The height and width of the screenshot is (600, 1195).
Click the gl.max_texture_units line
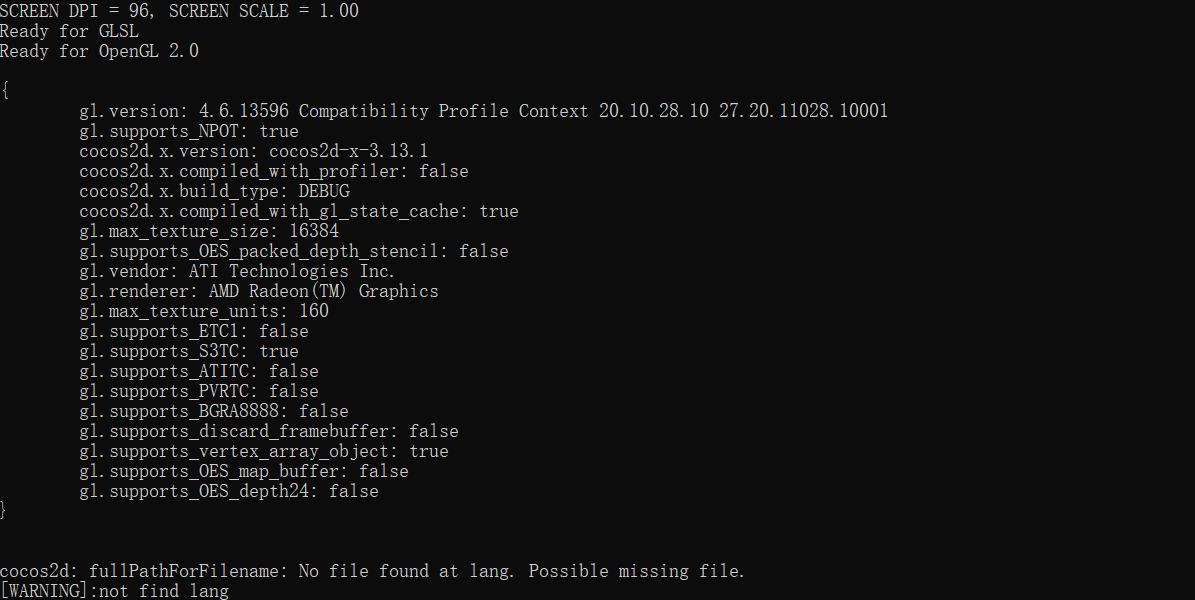tap(203, 311)
